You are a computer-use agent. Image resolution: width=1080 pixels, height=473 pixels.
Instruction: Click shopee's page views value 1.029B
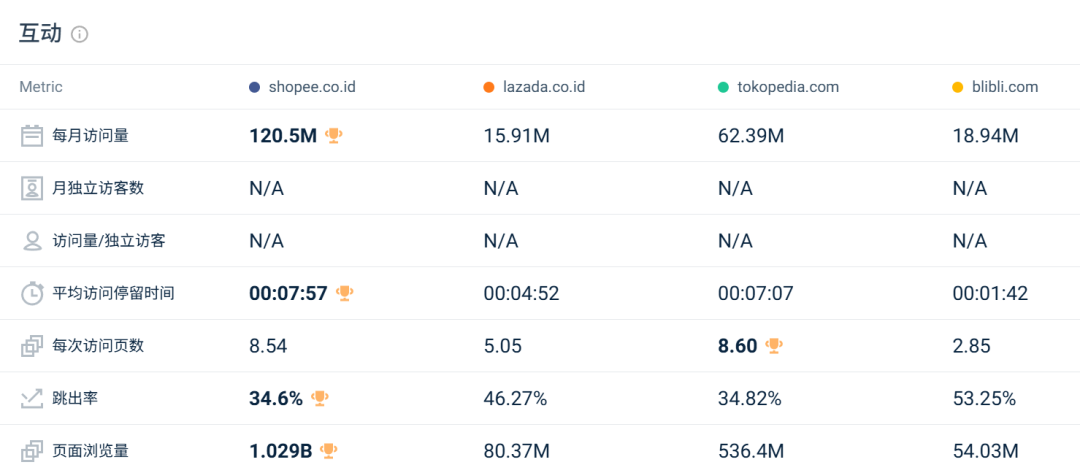(x=280, y=451)
